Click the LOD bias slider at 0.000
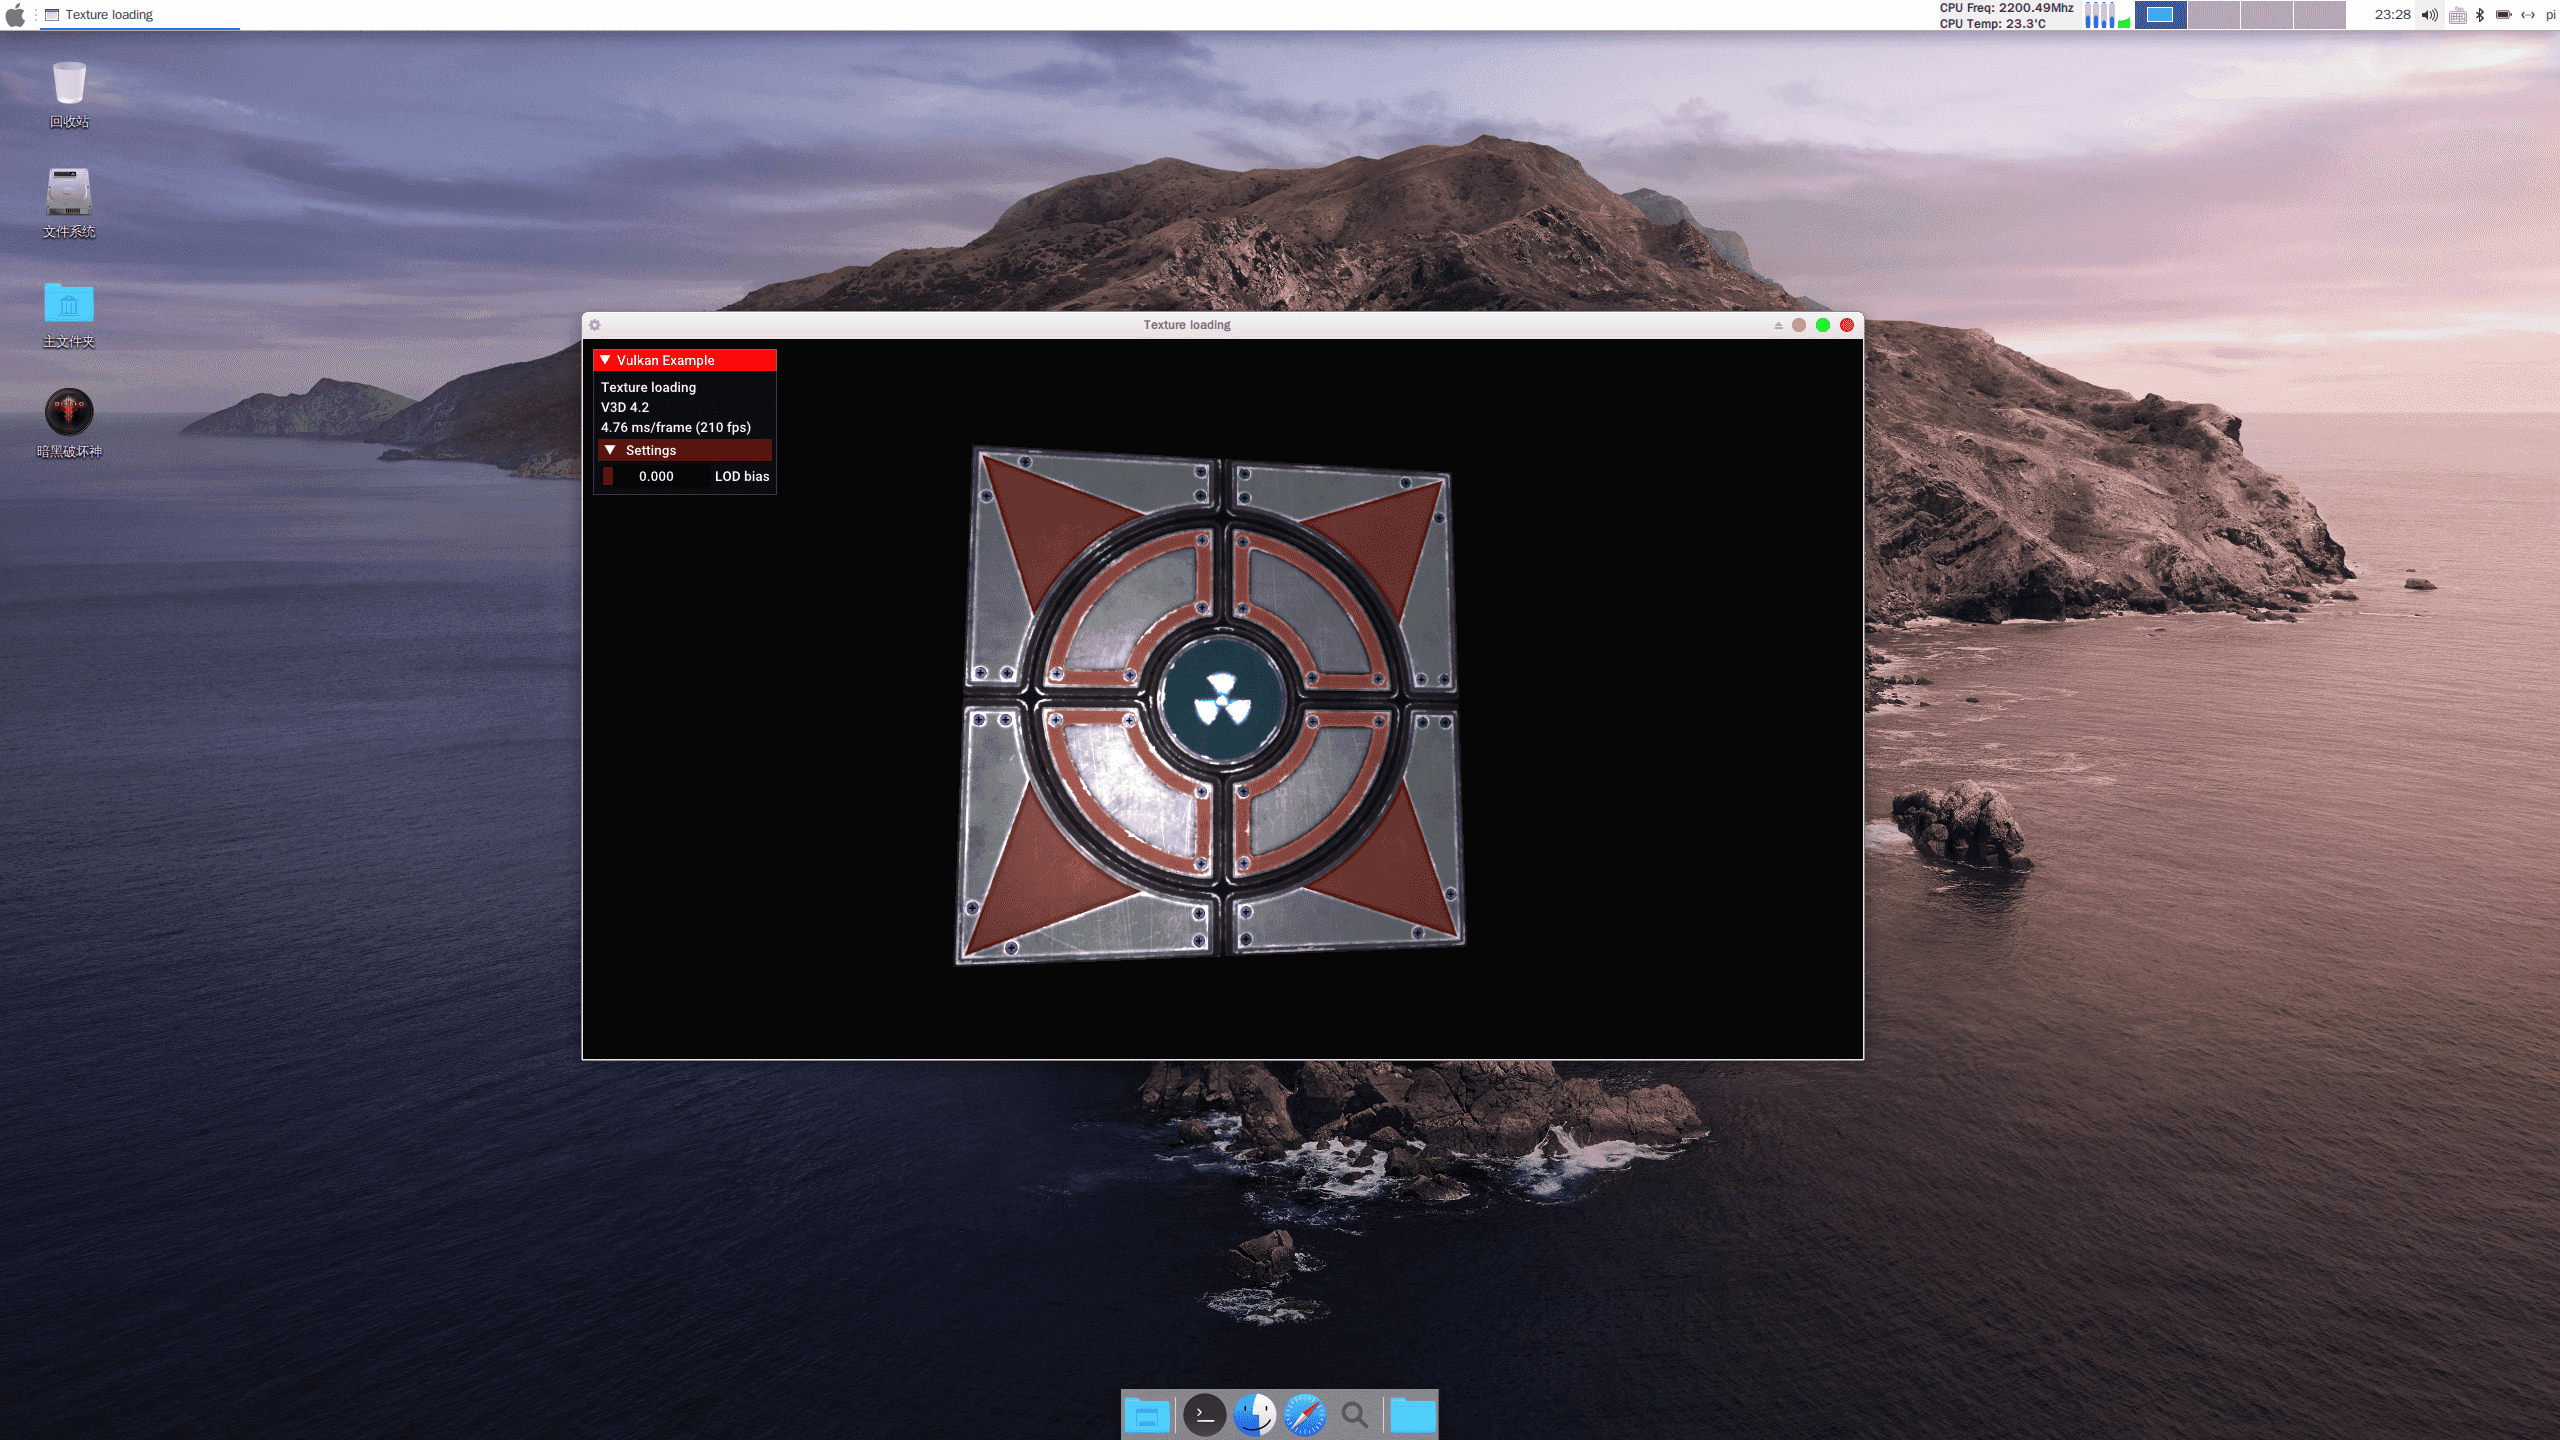Viewport: 2560px width, 1440px height. (656, 476)
